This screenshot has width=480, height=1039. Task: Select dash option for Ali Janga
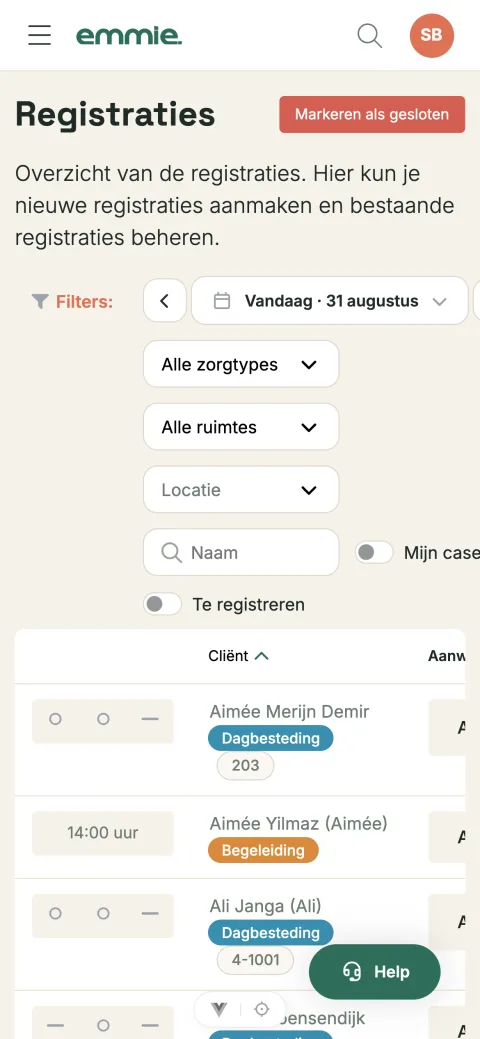(150, 914)
